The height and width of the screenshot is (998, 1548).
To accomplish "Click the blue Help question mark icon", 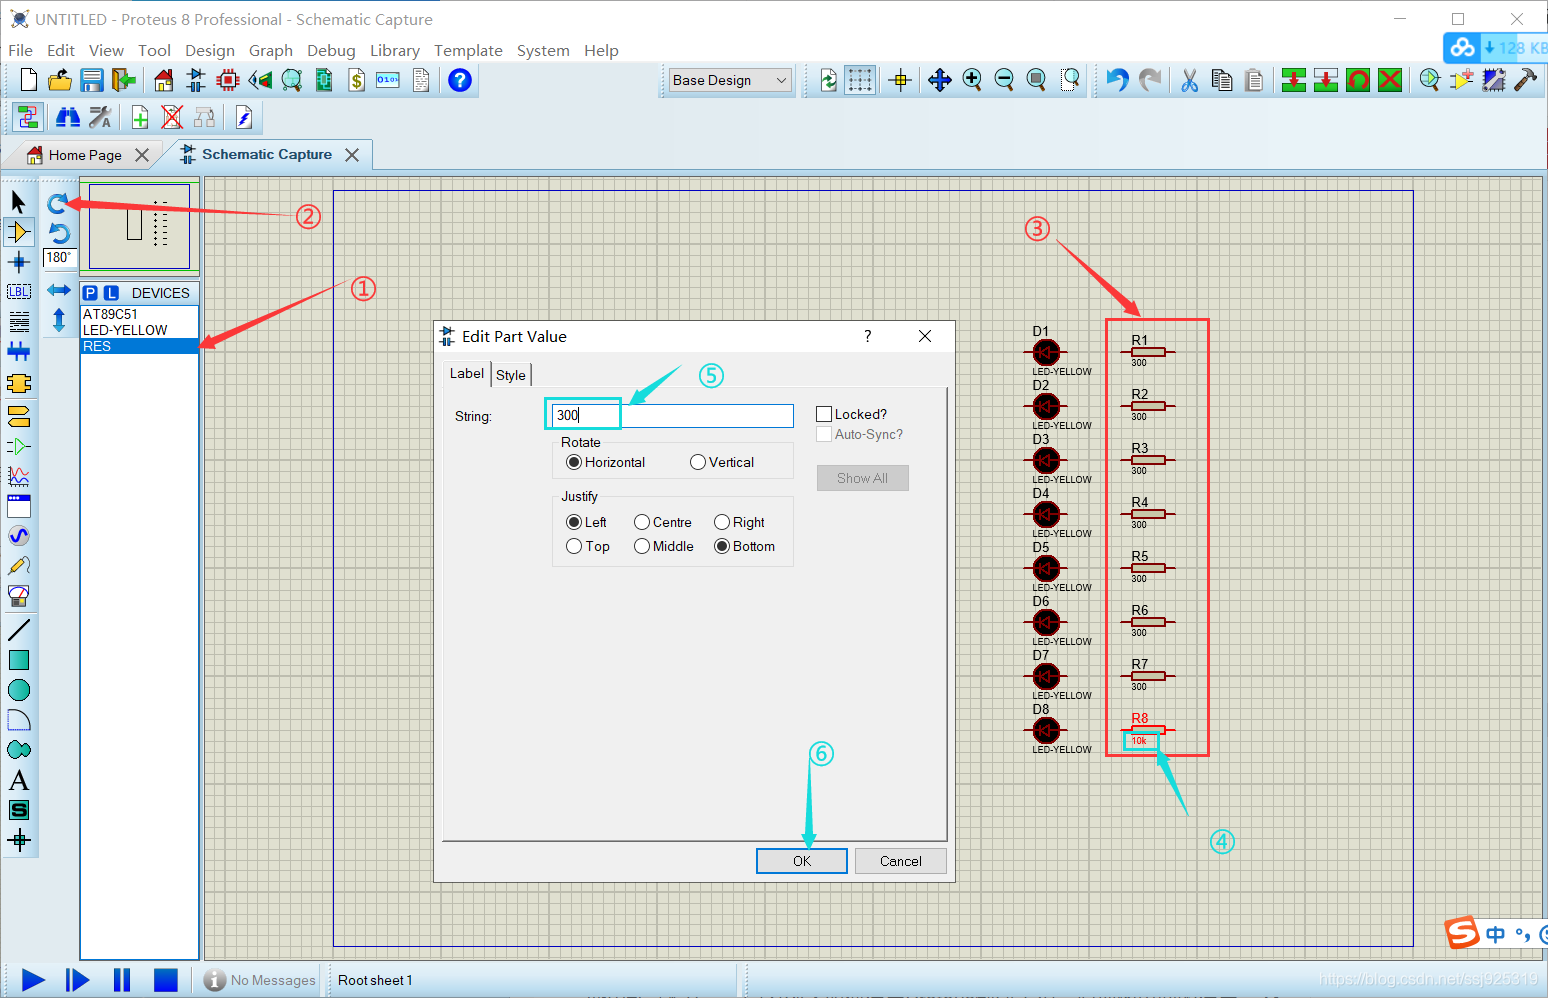I will (x=460, y=80).
